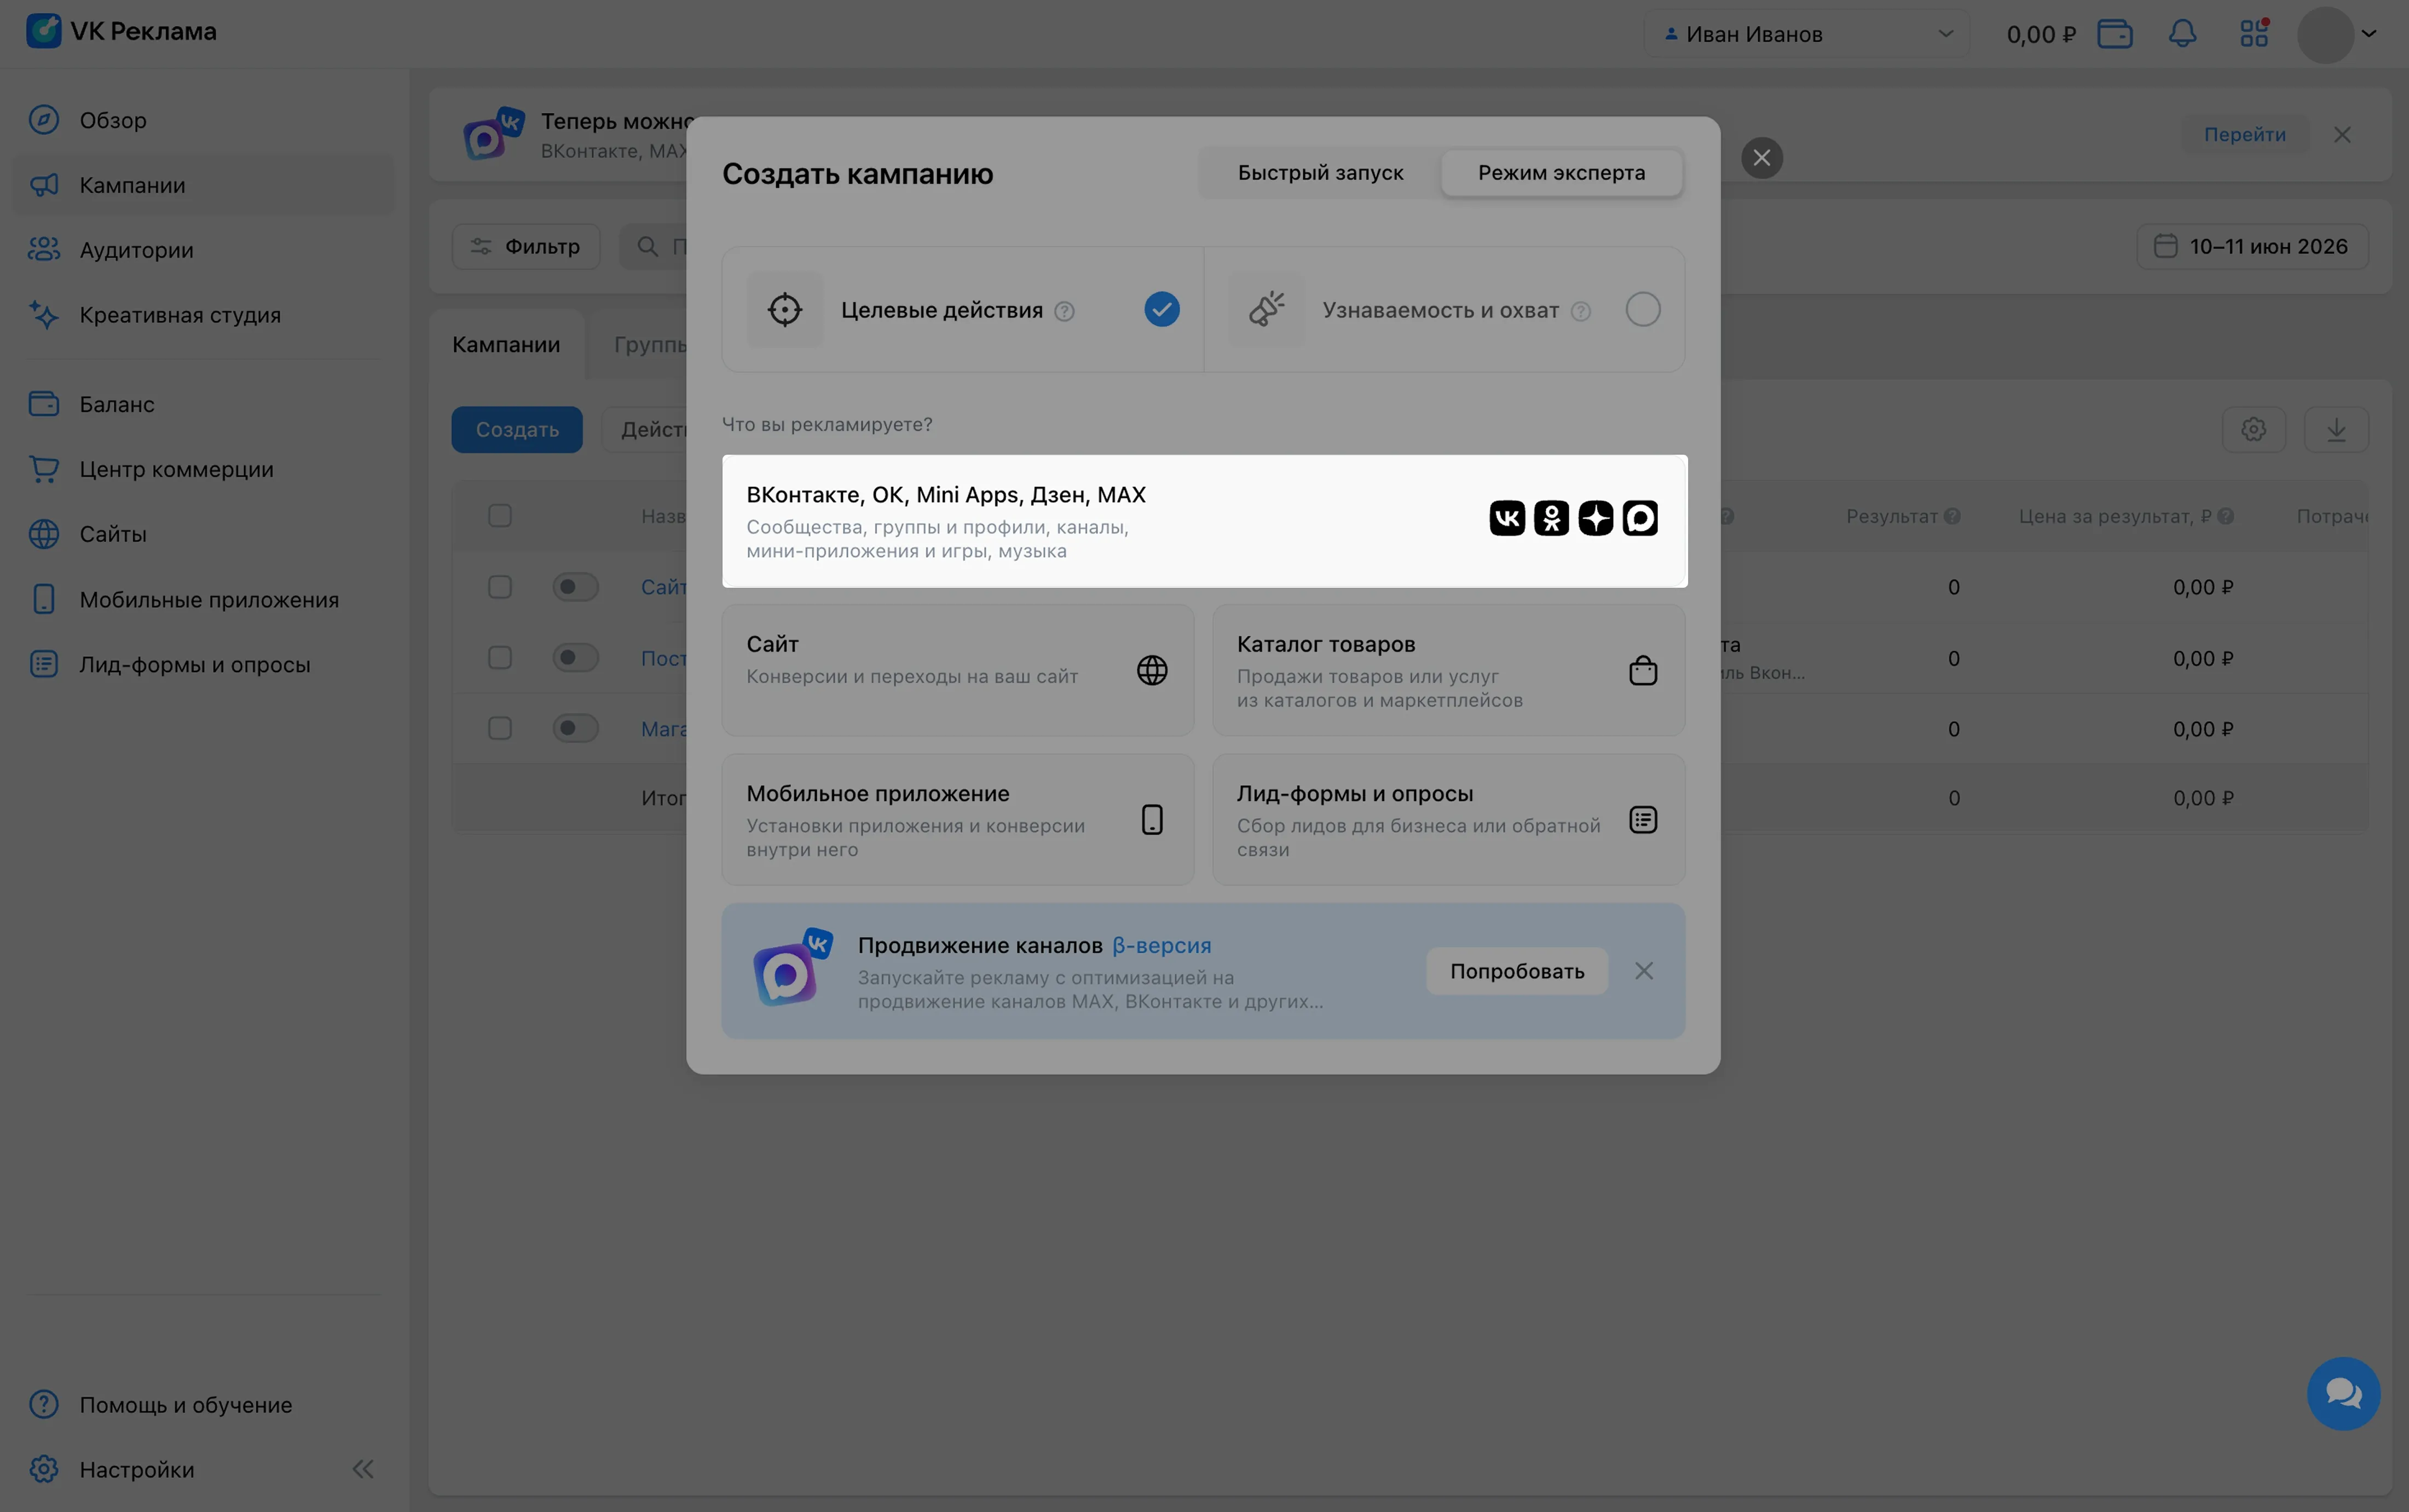Click the Перейти link in top banner
The image size is (2409, 1512).
tap(2244, 134)
